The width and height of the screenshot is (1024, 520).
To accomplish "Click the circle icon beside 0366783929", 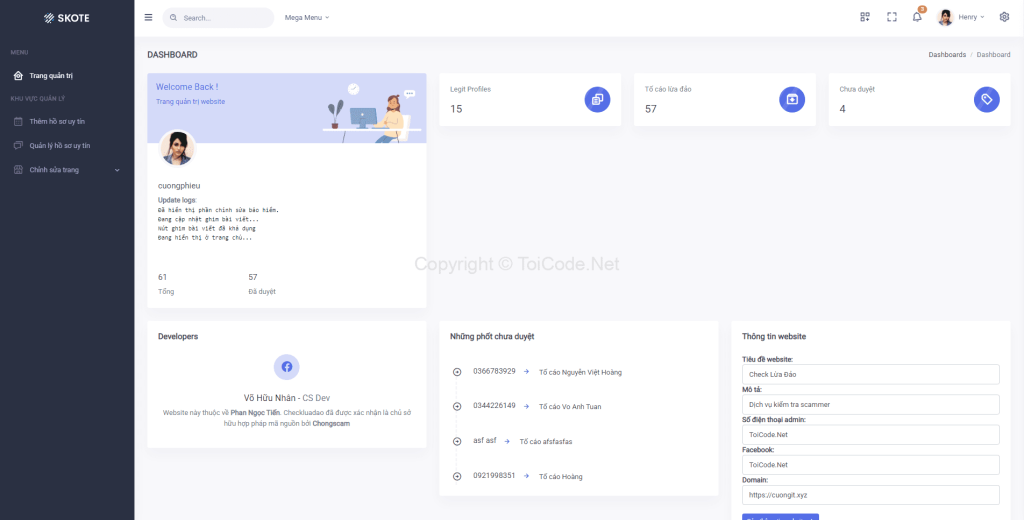I will 457,372.
